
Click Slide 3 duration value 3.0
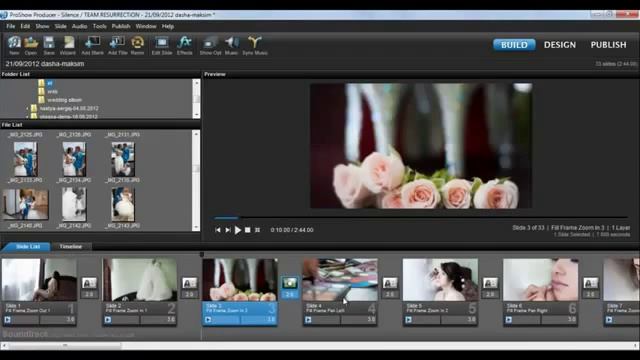(x=271, y=320)
